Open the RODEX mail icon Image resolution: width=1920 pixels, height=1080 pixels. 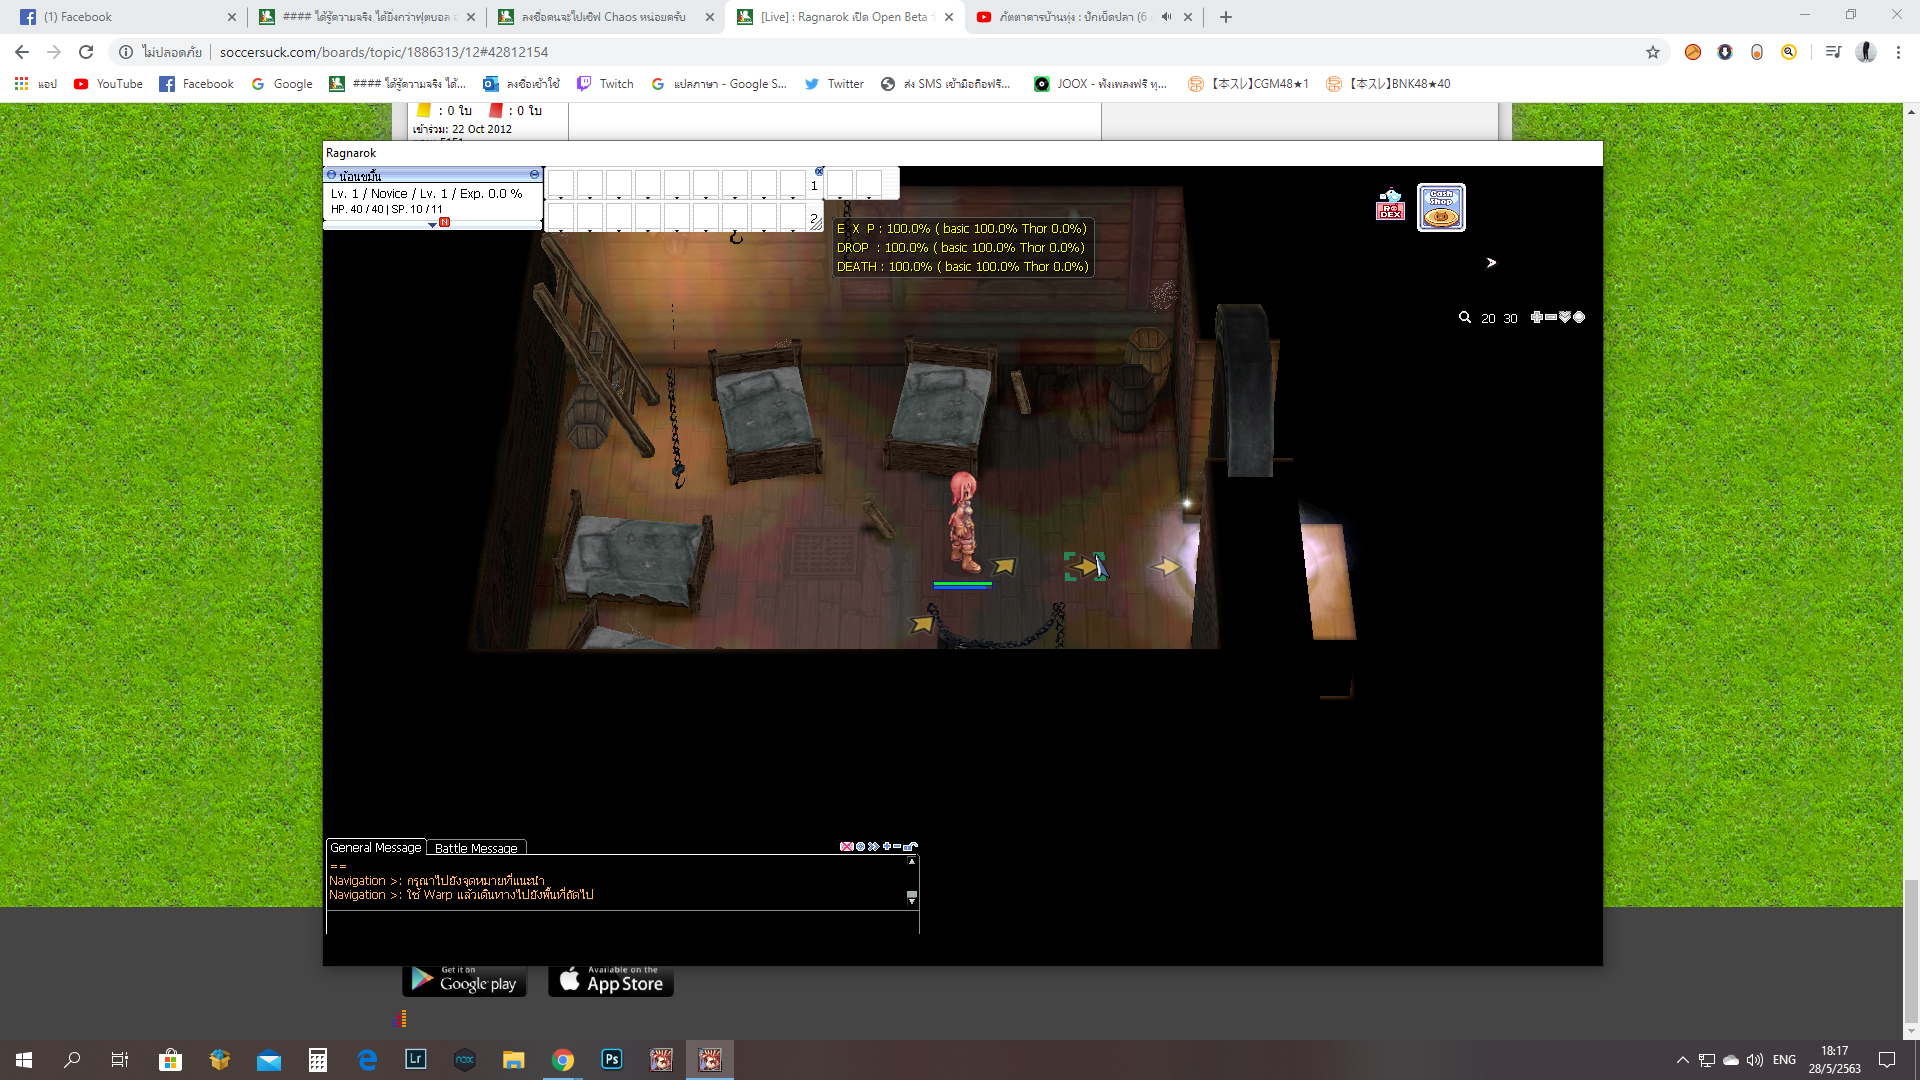[x=1390, y=205]
